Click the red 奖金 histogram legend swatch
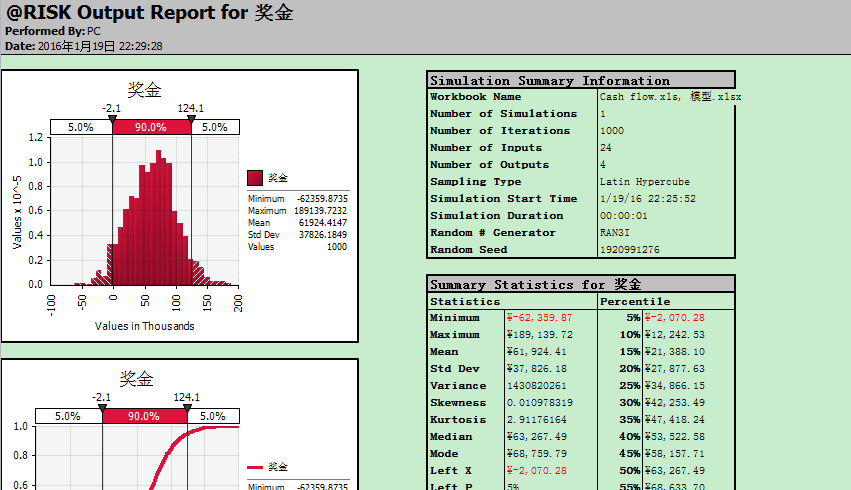 tap(255, 178)
